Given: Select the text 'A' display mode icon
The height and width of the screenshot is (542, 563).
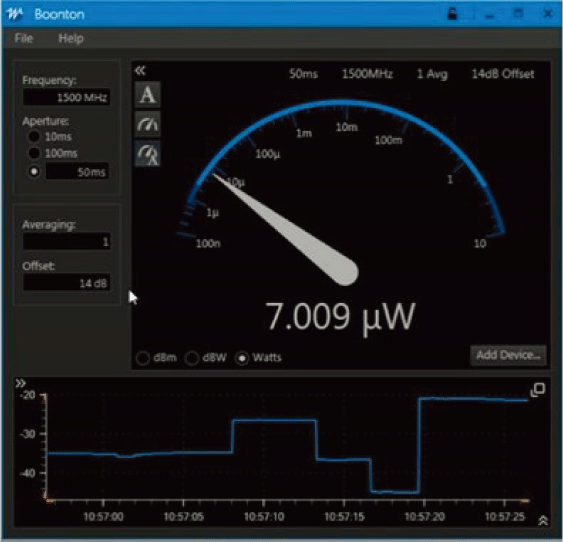Looking at the screenshot, I should pyautogui.click(x=148, y=94).
